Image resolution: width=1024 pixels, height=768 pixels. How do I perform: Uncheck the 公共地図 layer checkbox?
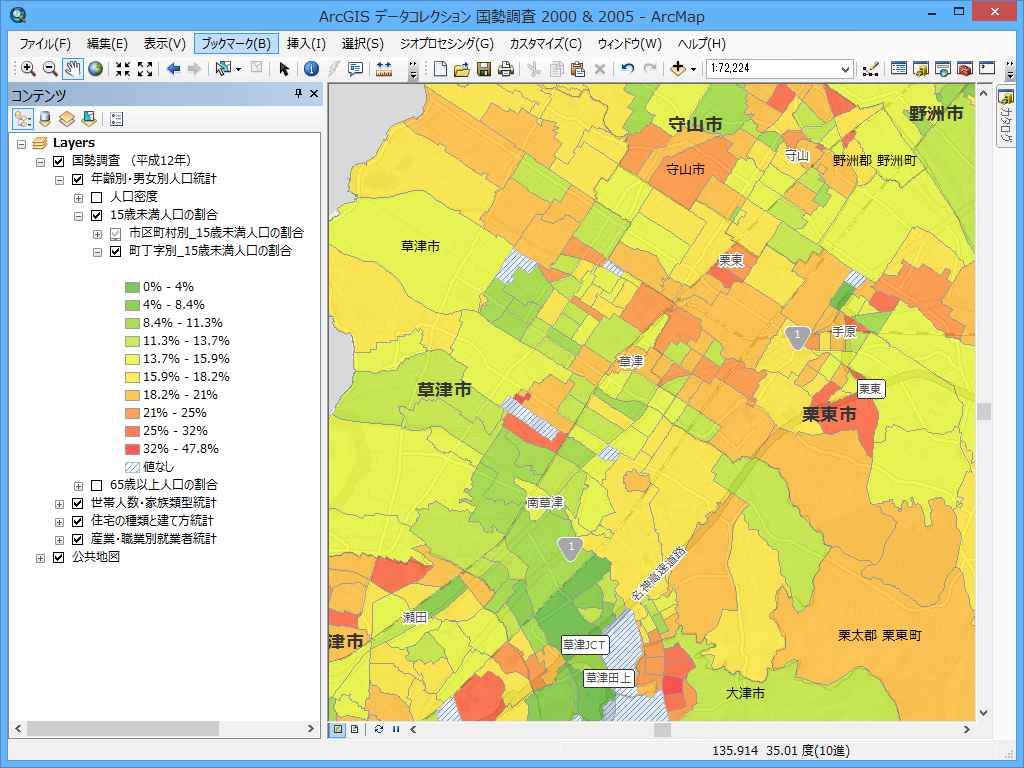[x=58, y=557]
